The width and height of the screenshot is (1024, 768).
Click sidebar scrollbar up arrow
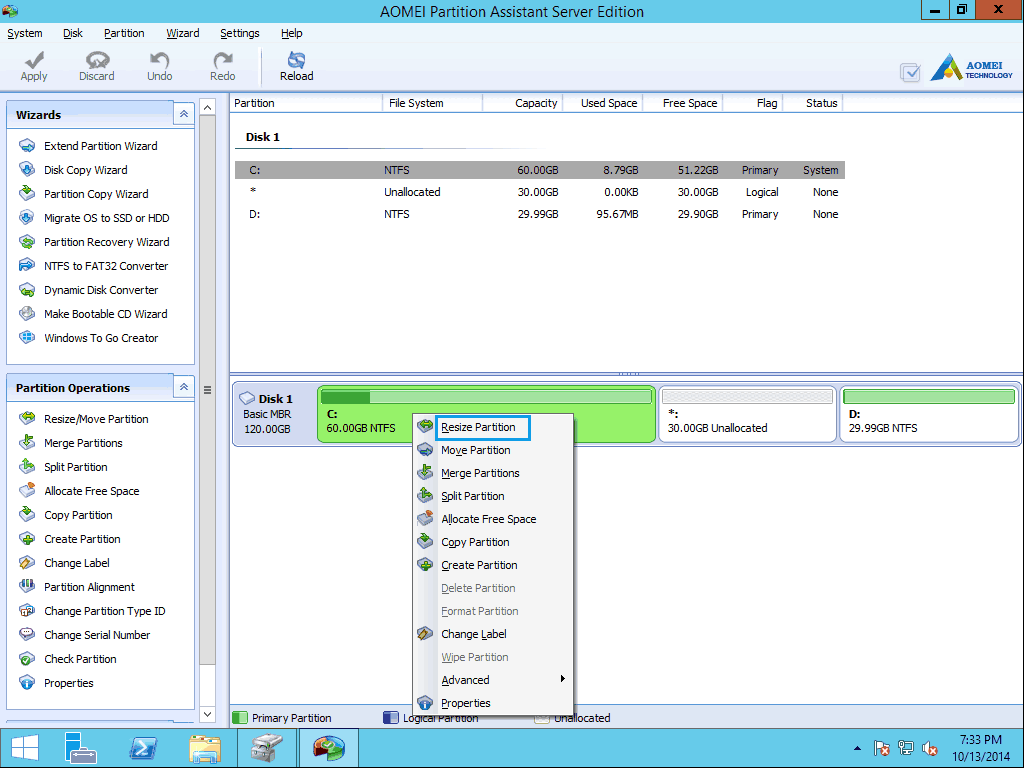click(208, 107)
